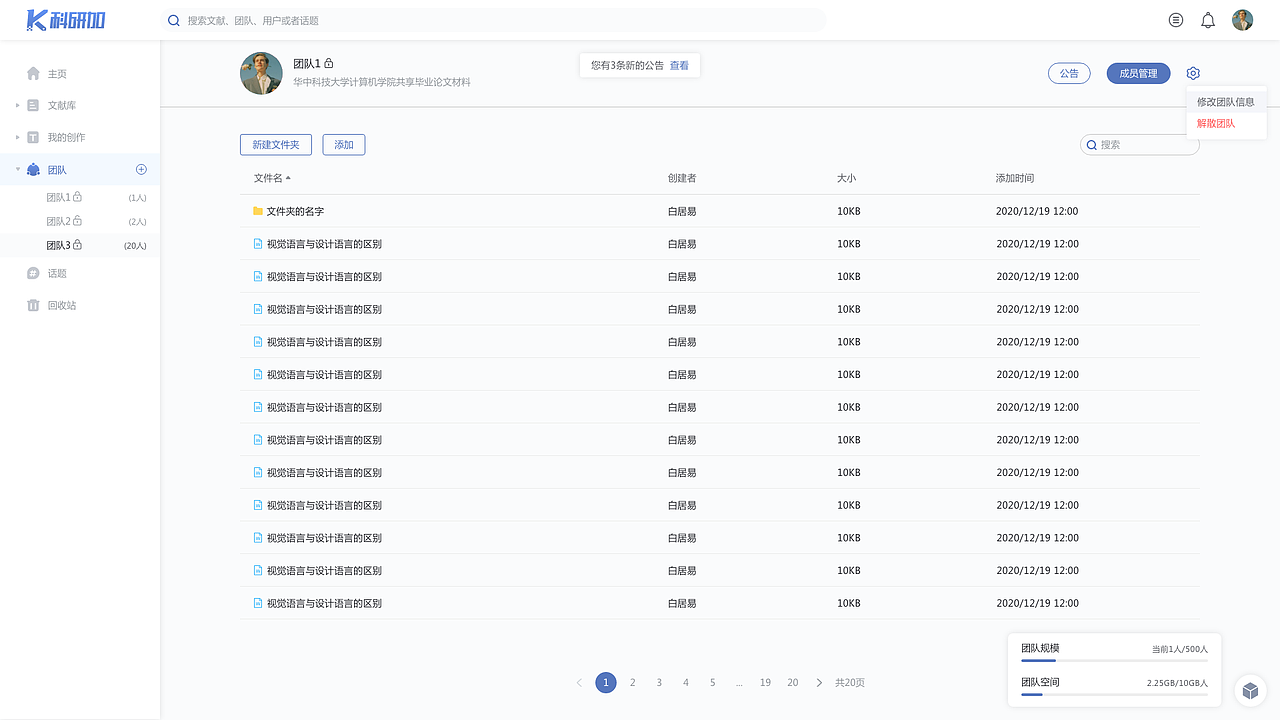The image size is (1280, 720).
Task: Select 团队1 in the sidebar
Action: click(80, 198)
